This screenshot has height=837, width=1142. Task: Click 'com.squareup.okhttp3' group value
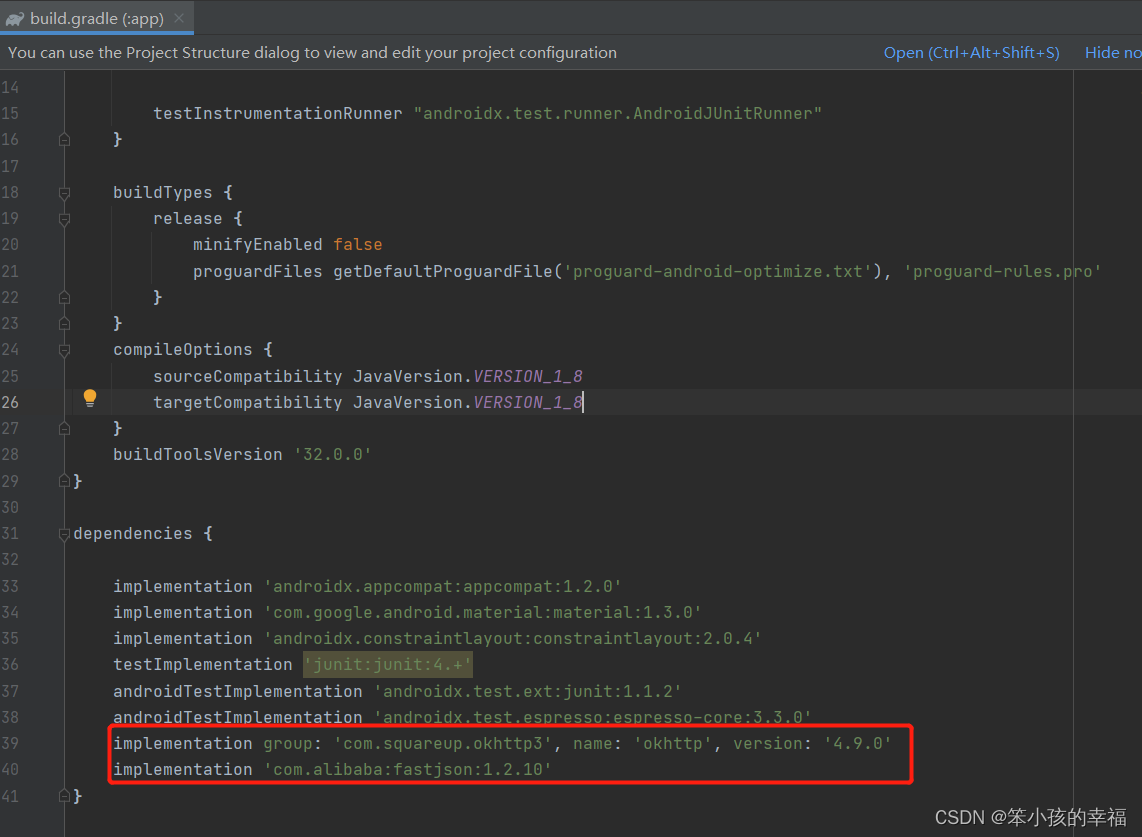pos(443,743)
